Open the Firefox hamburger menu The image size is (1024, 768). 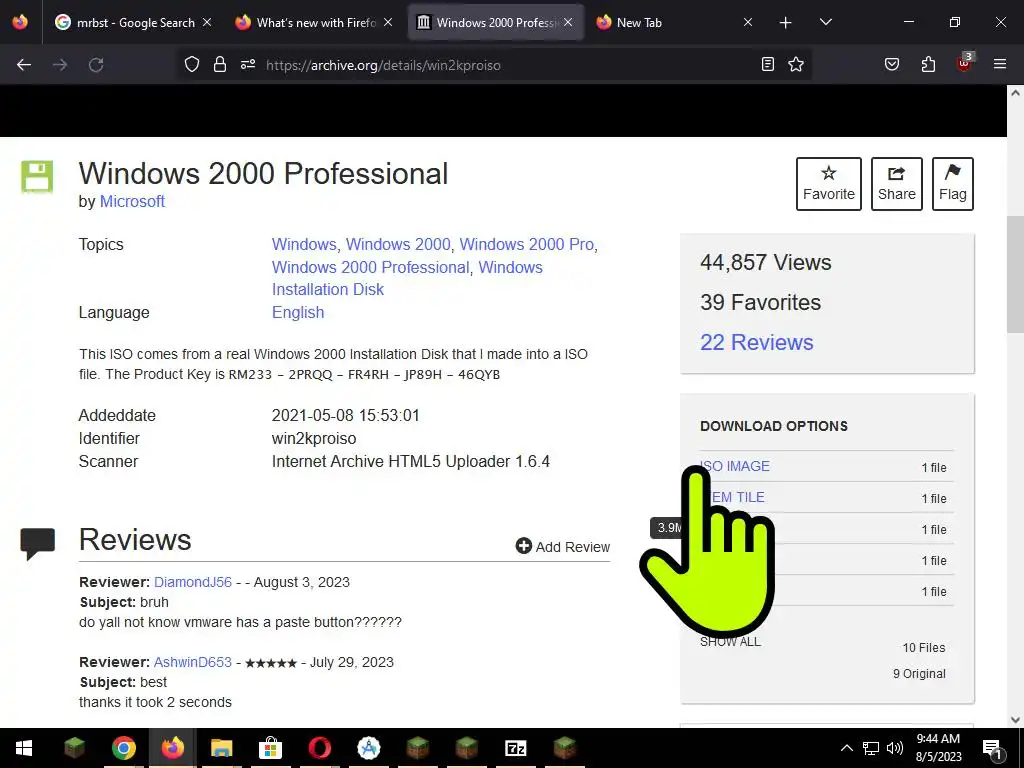(1000, 64)
